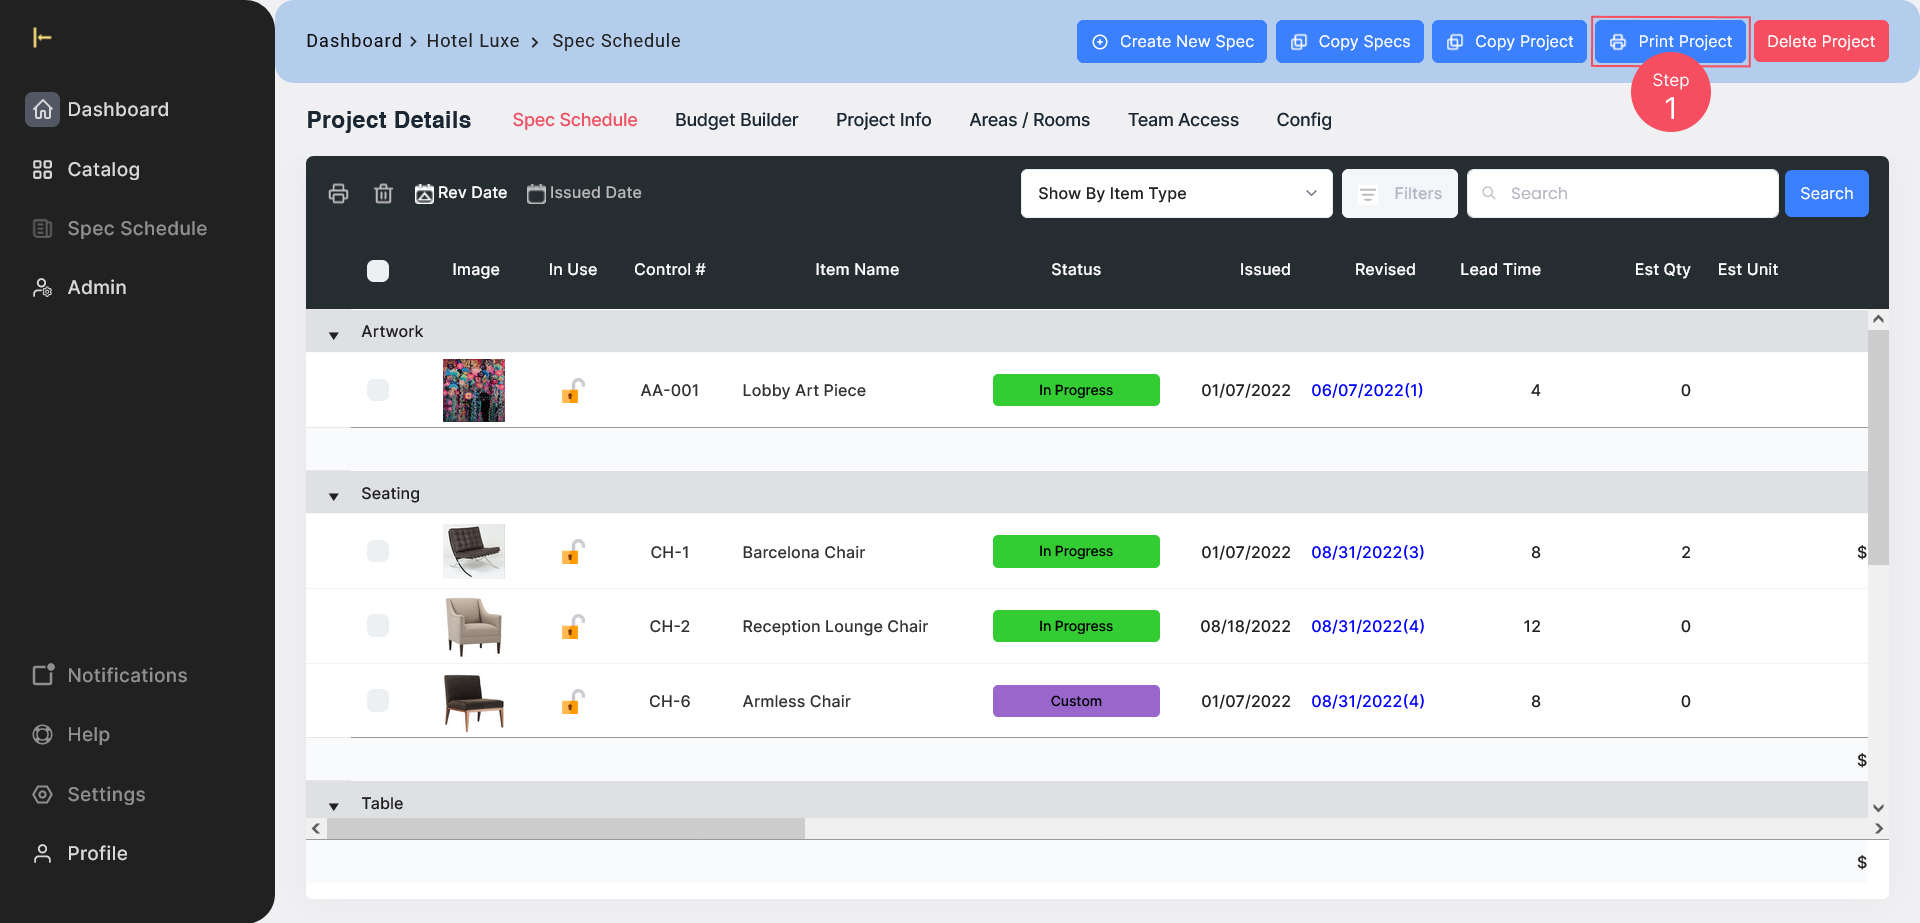Click the blue Search button
The width and height of the screenshot is (1920, 923).
(x=1826, y=193)
